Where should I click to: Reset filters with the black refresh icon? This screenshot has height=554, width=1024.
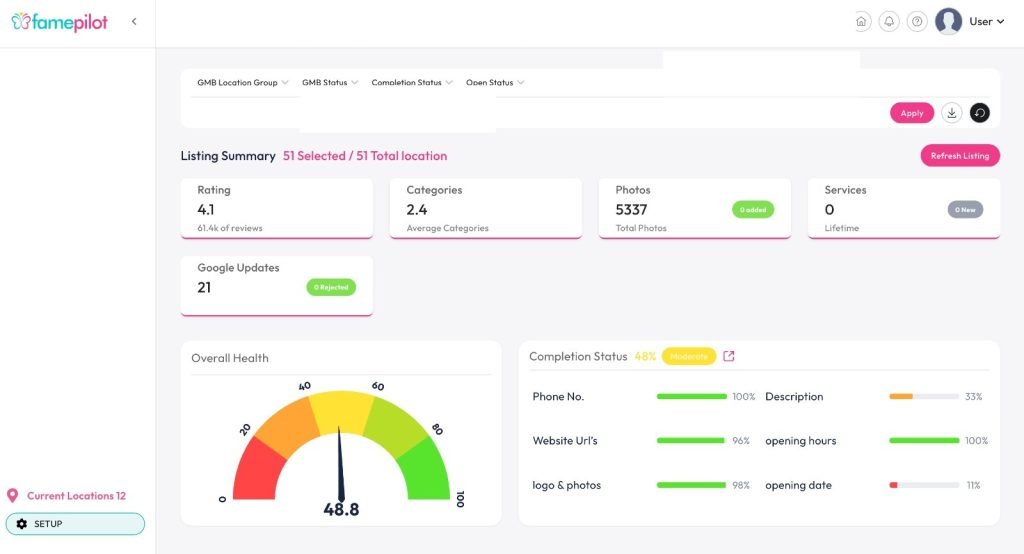980,113
